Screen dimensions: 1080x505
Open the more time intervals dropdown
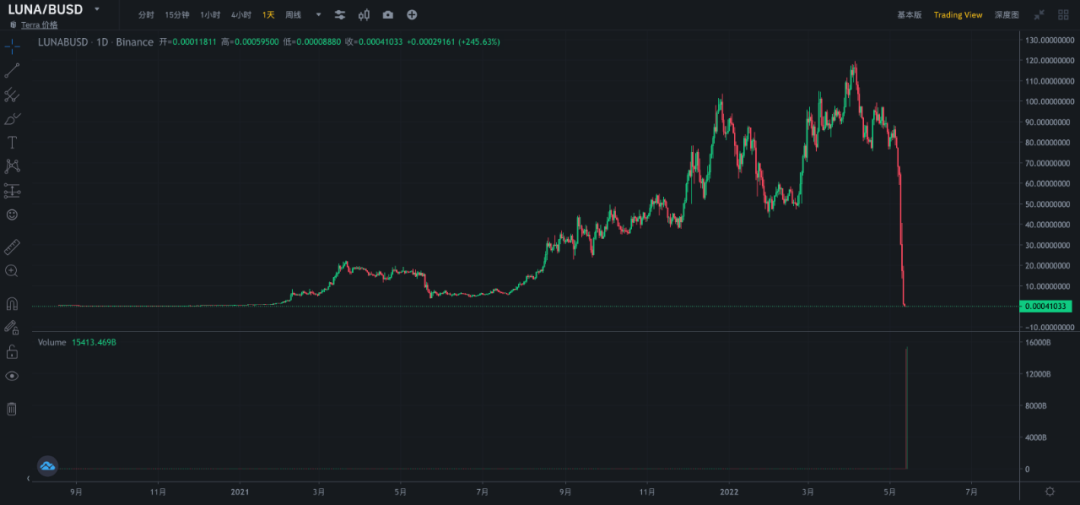click(x=318, y=14)
